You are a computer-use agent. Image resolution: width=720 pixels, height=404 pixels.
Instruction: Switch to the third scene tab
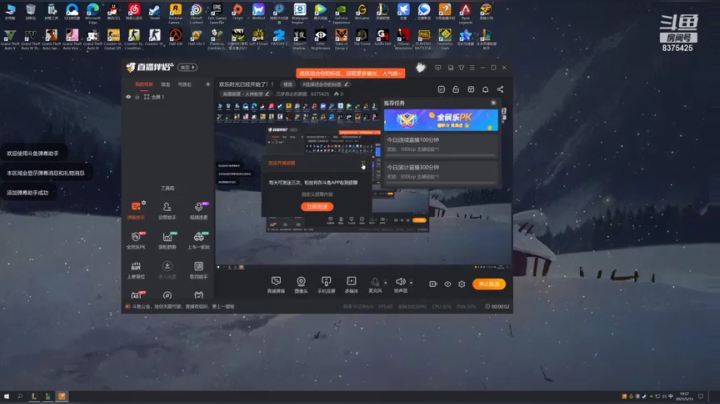185,84
